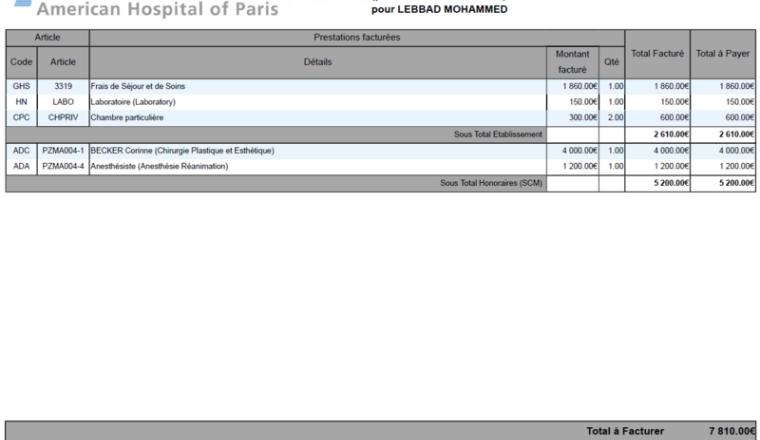This screenshot has width=760, height=440.
Task: Select the patient name LEBBAD MOHAMMED
Action: (x=452, y=9)
